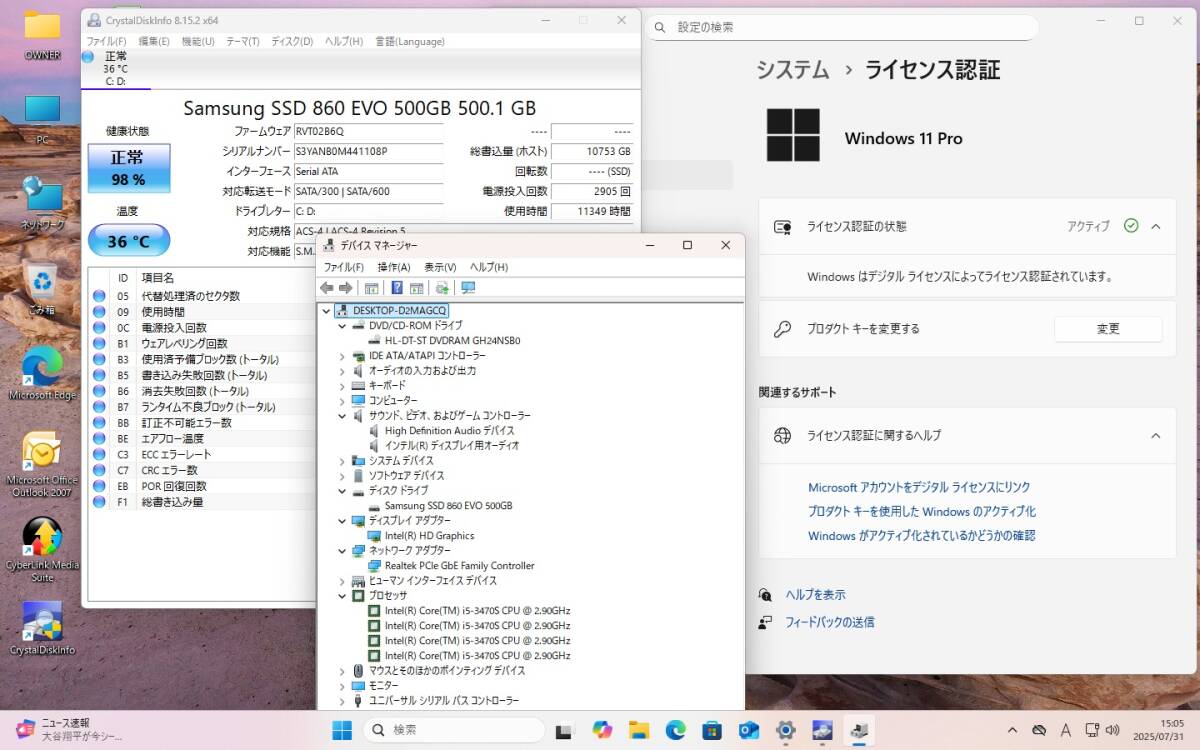Expand the システム デバイス node
1200x750 pixels.
(342, 461)
